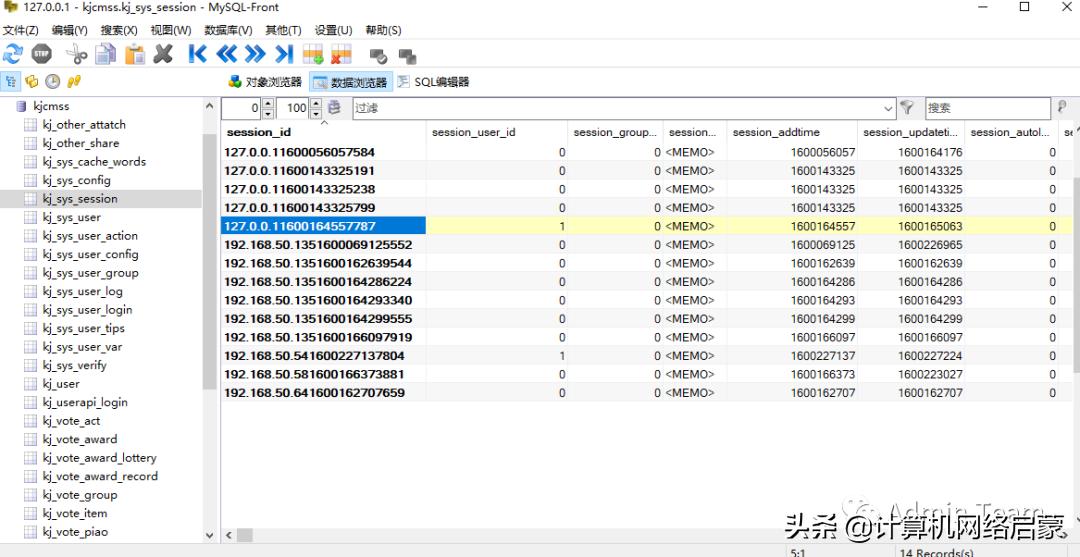Click the insert record icon
This screenshot has height=557, width=1080.
pos(313,54)
